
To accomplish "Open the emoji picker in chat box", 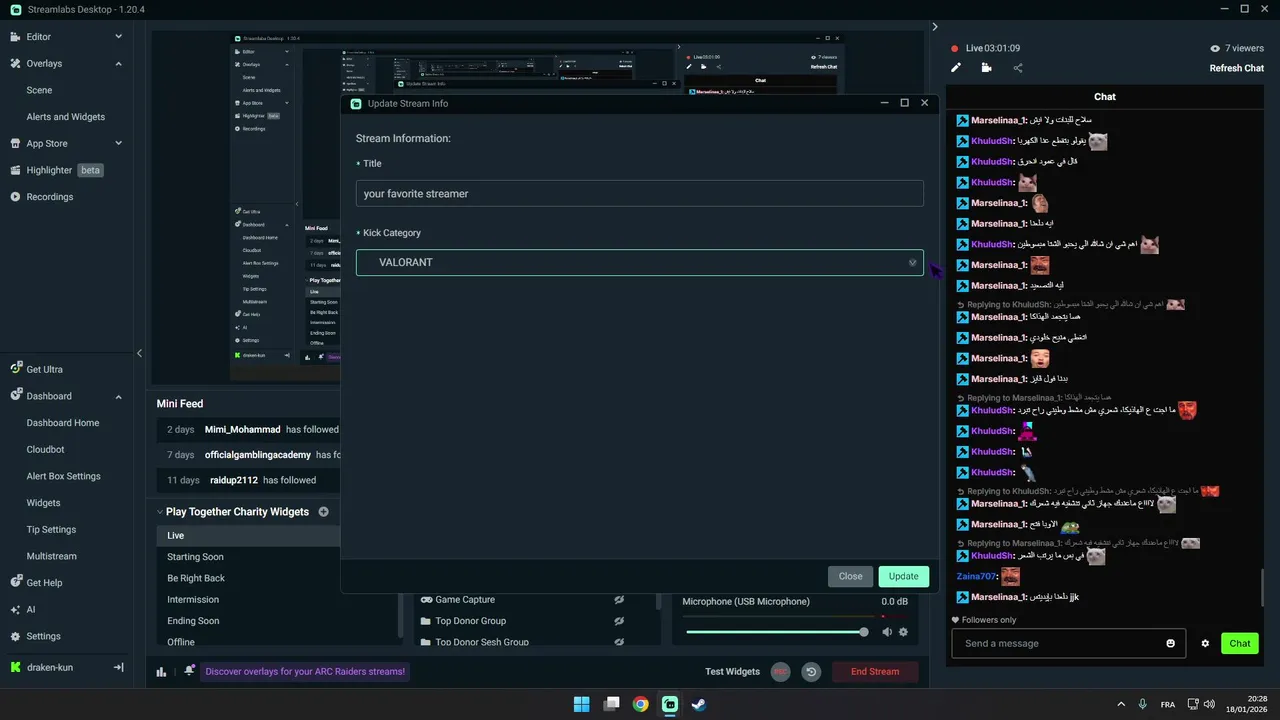I will (x=1171, y=643).
